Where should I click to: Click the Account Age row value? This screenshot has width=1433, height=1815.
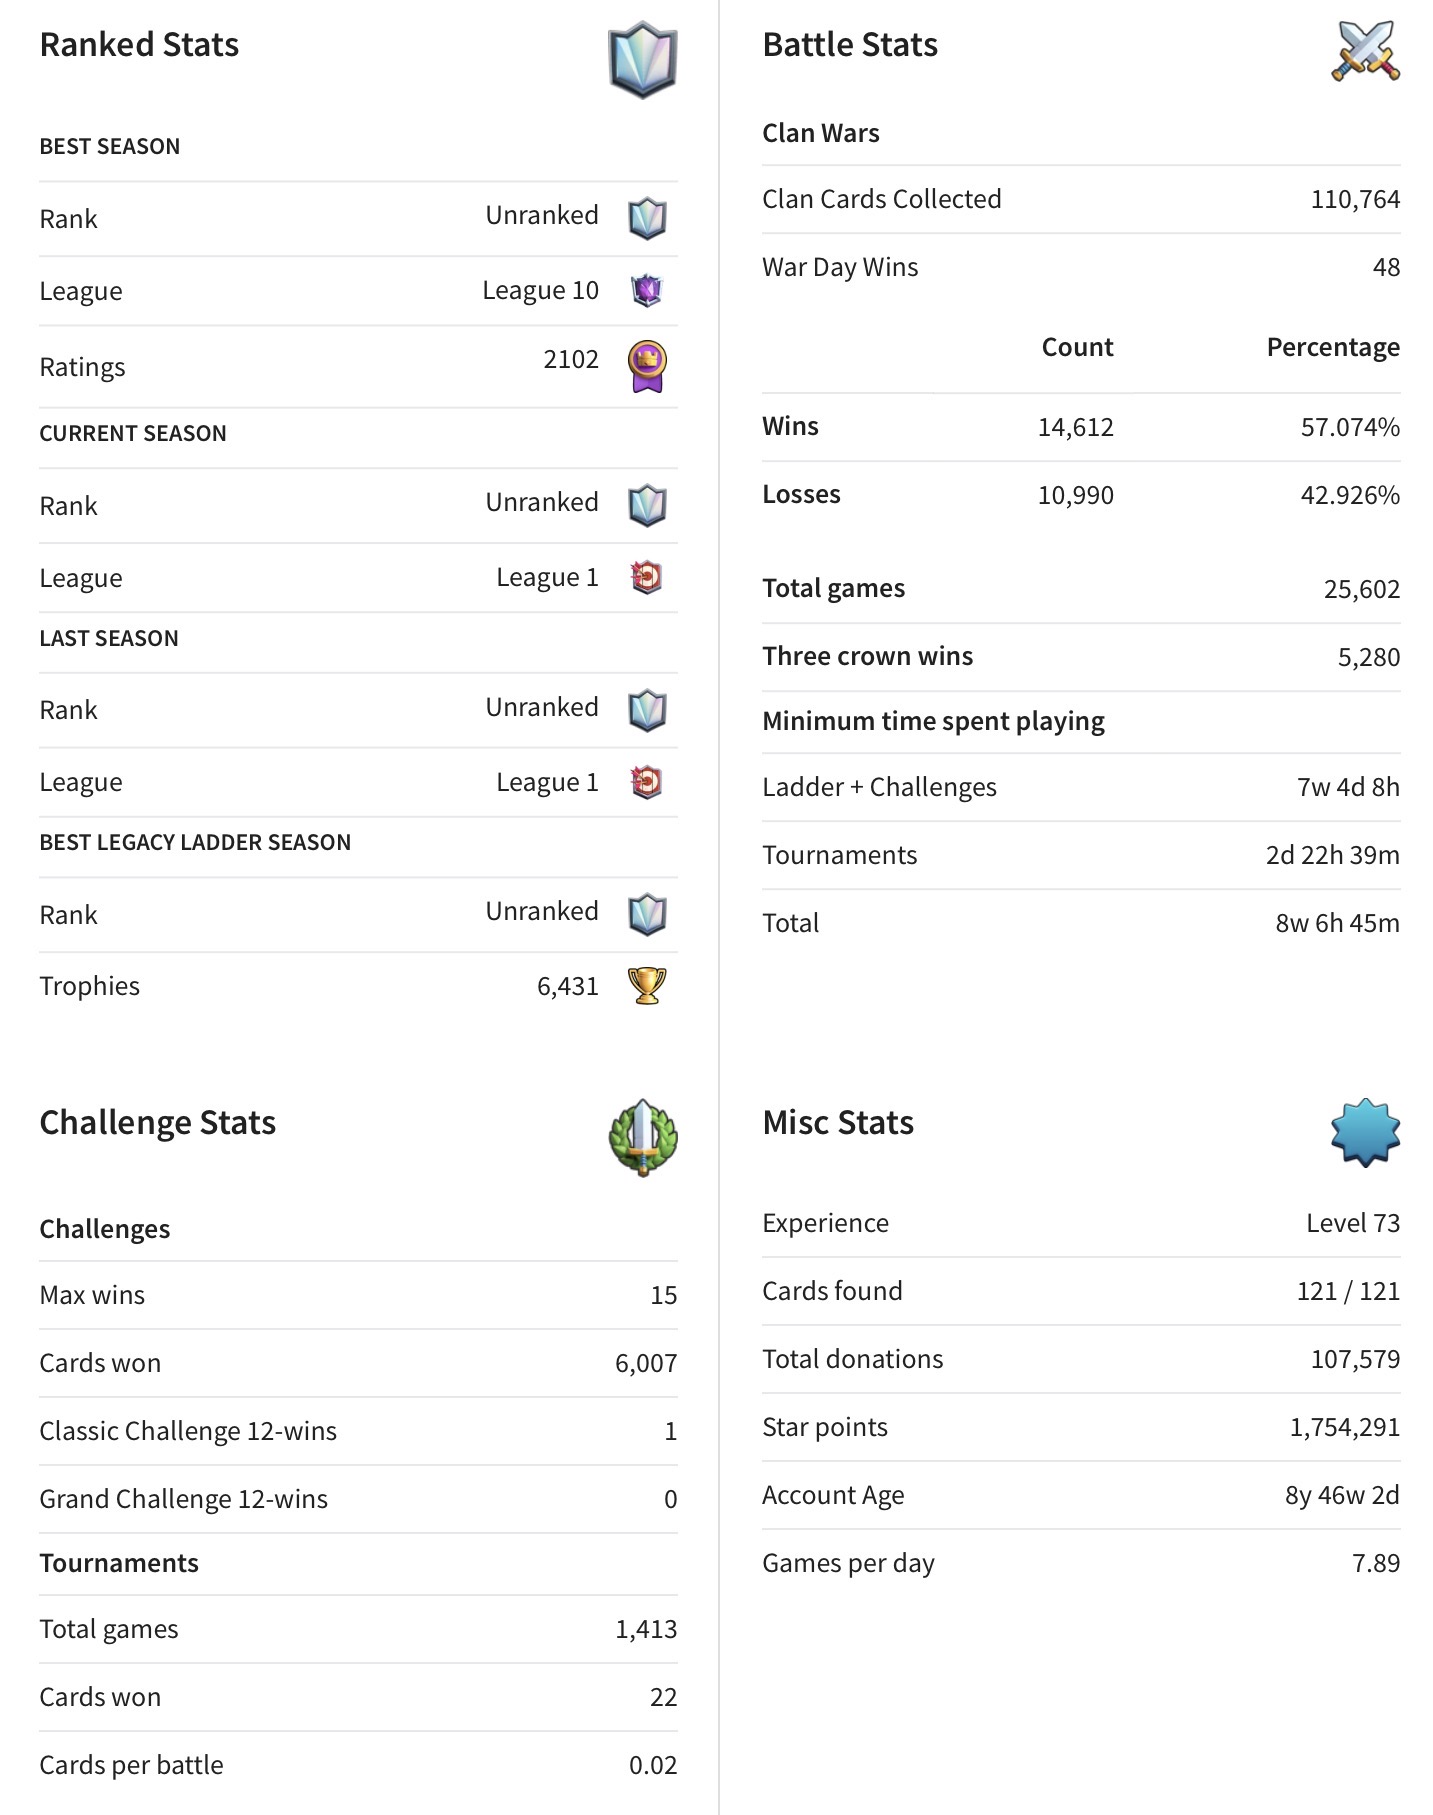[x=1342, y=1495]
